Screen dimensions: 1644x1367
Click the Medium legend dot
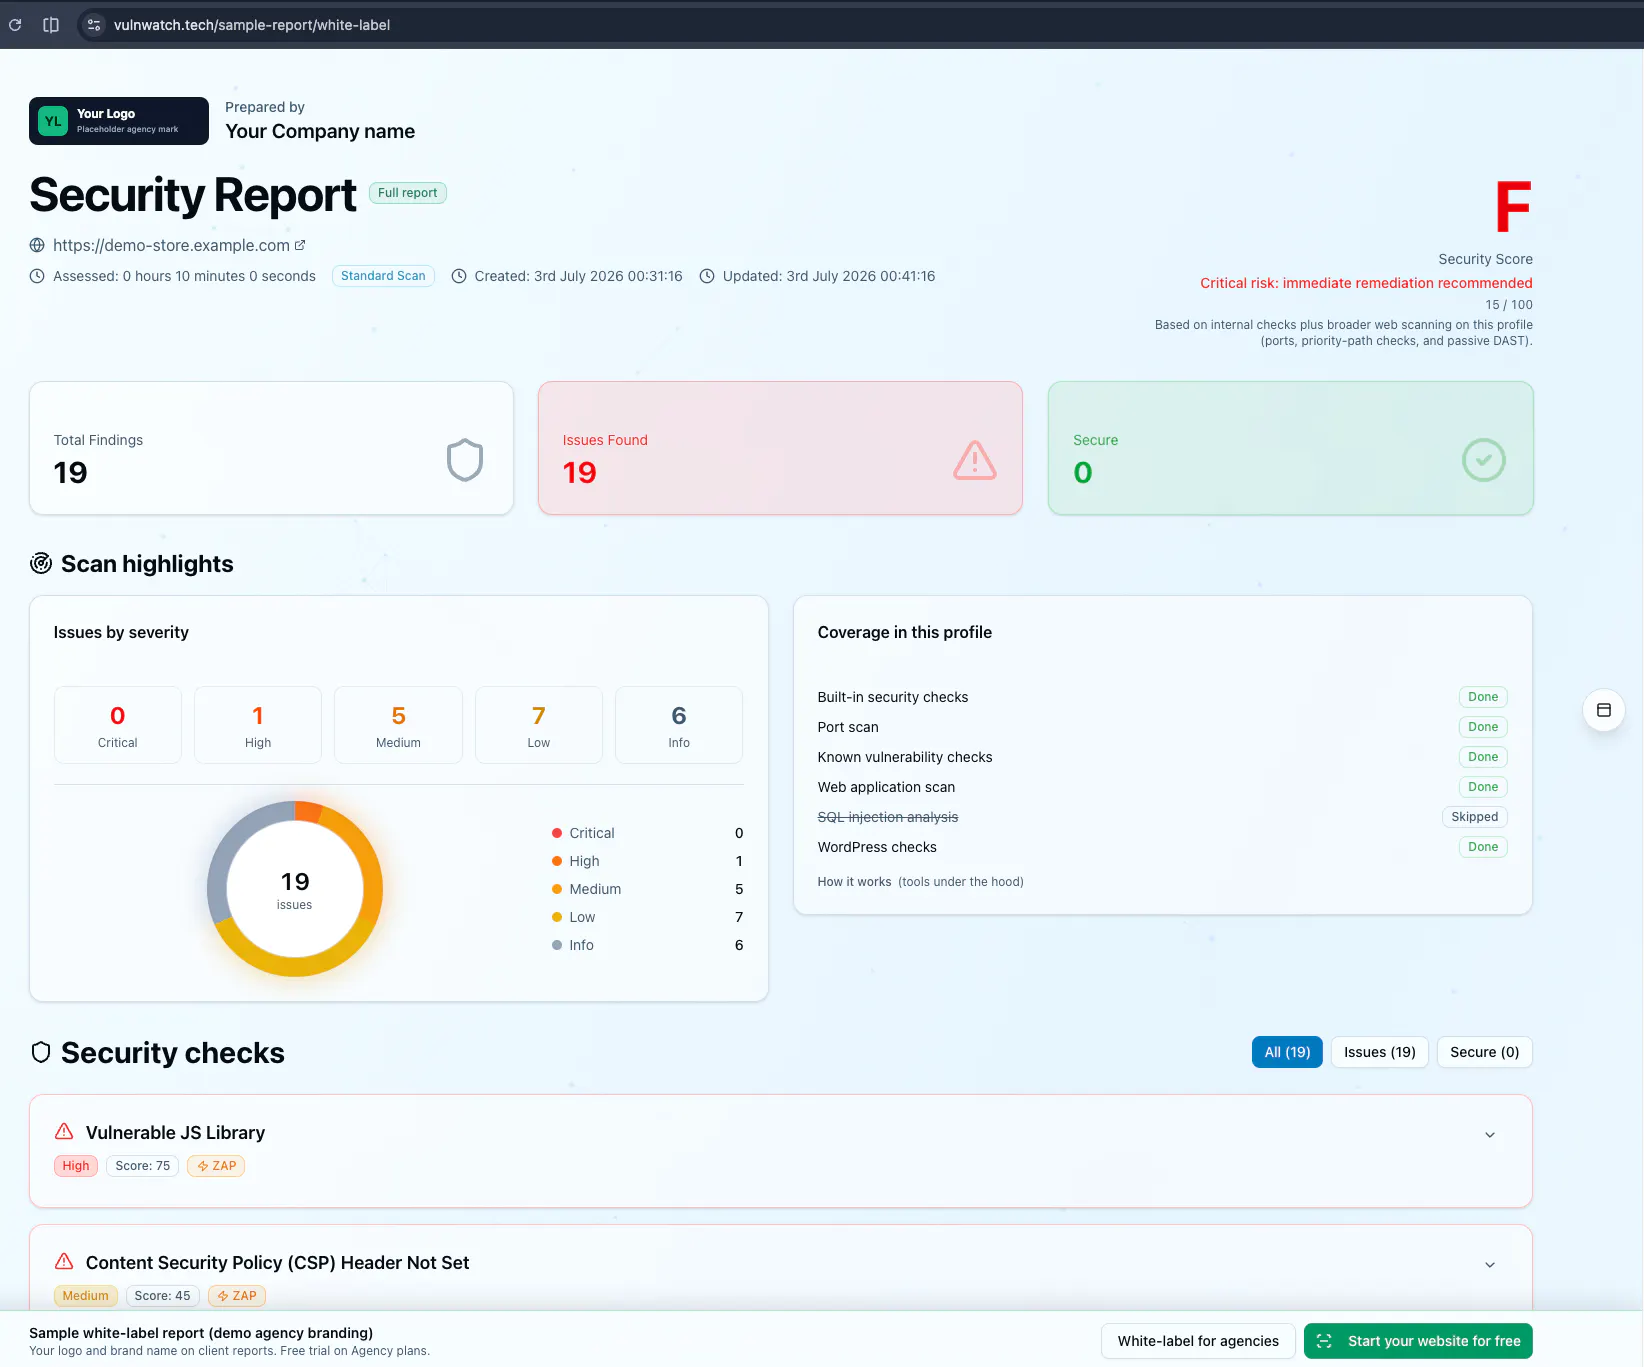tap(557, 889)
